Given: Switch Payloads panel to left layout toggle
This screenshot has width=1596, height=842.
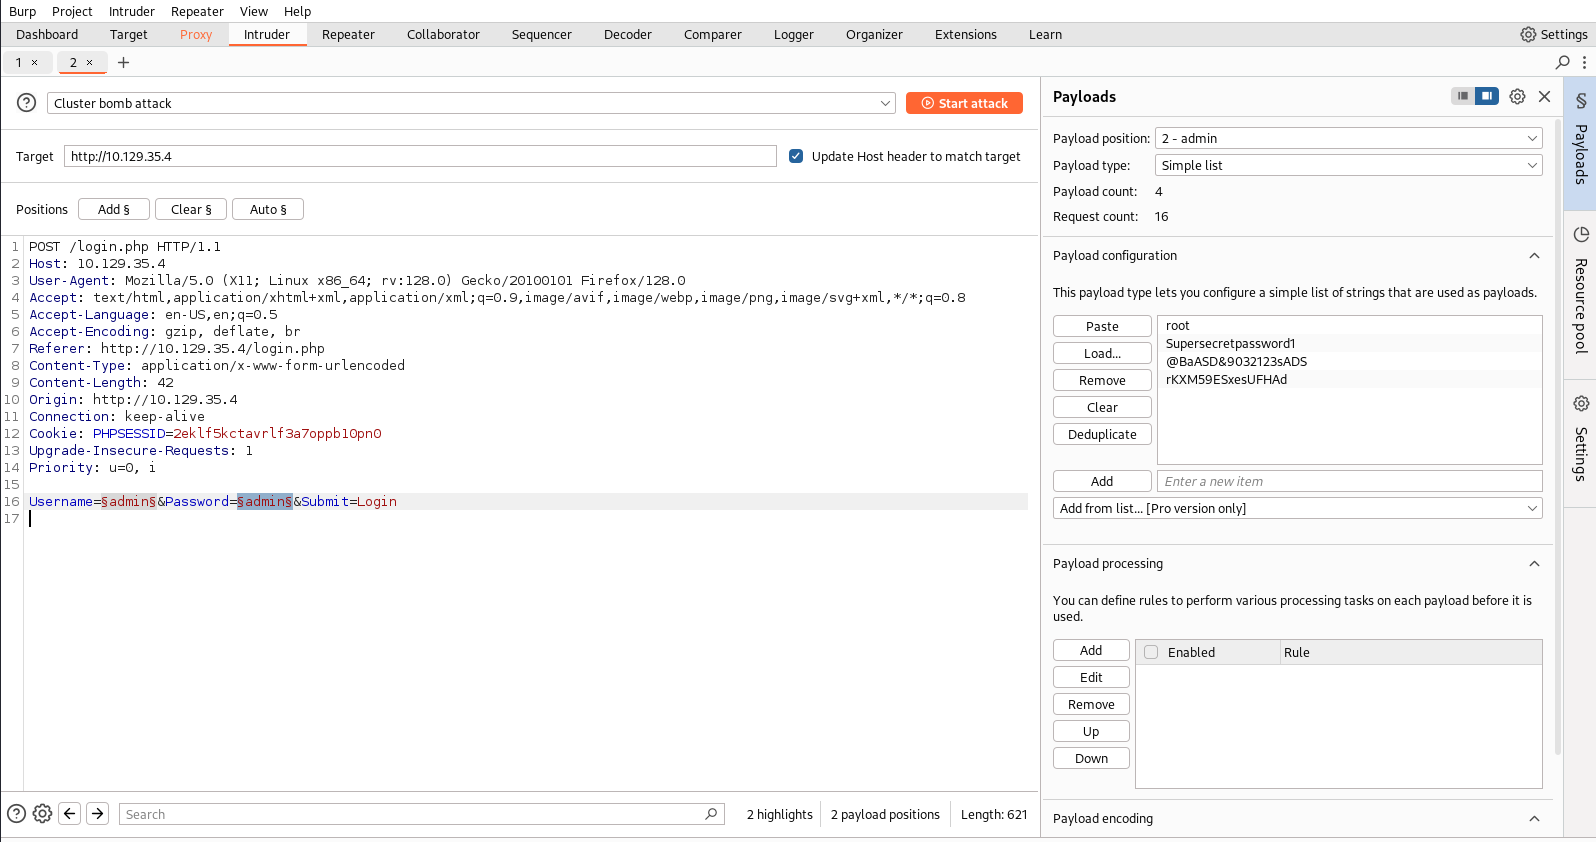Looking at the screenshot, I should (1463, 96).
